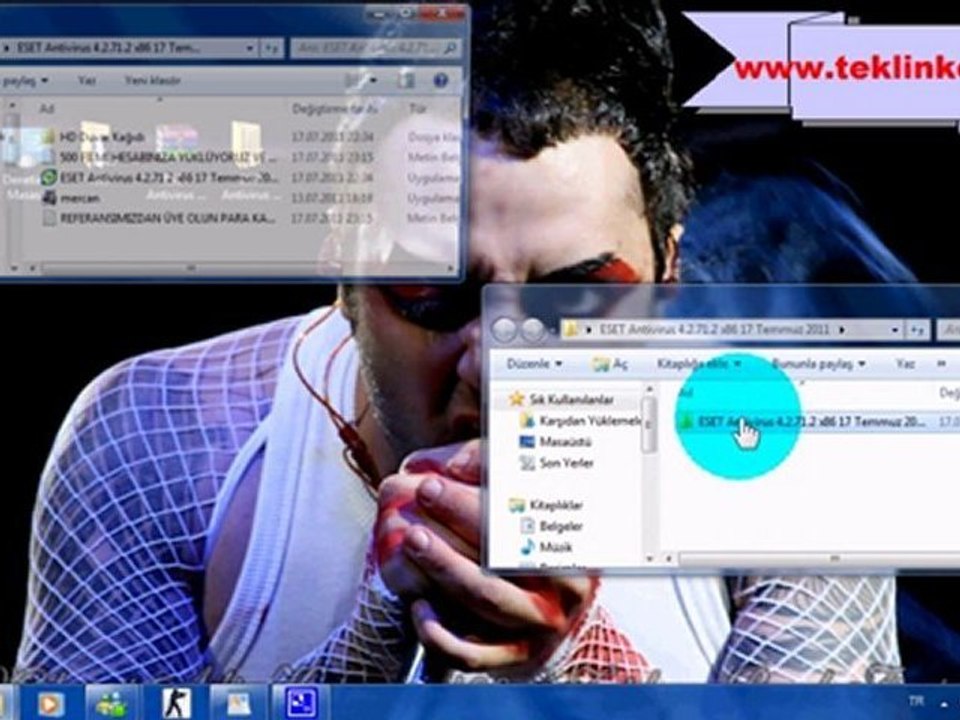Open address bar history dropdown in front window
The height and width of the screenshot is (720, 960).
pos(895,330)
